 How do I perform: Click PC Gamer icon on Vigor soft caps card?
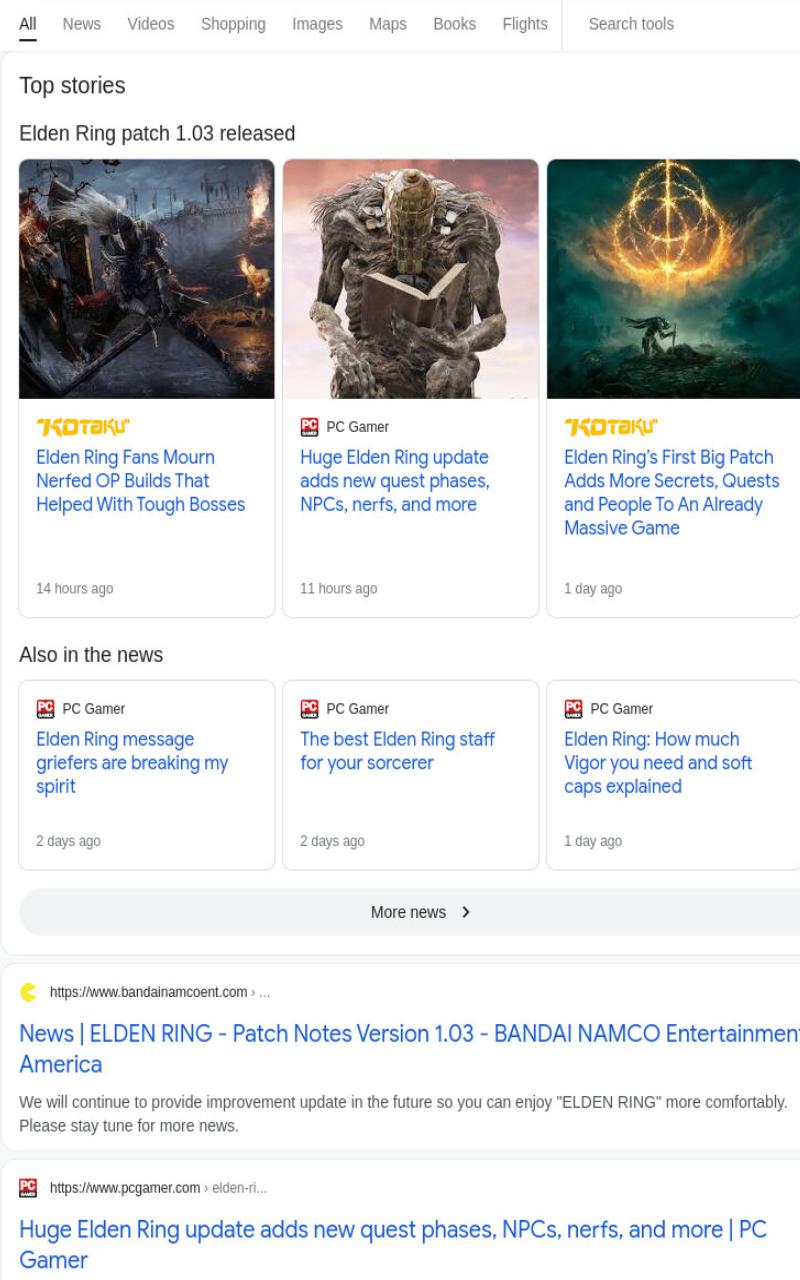[573, 709]
